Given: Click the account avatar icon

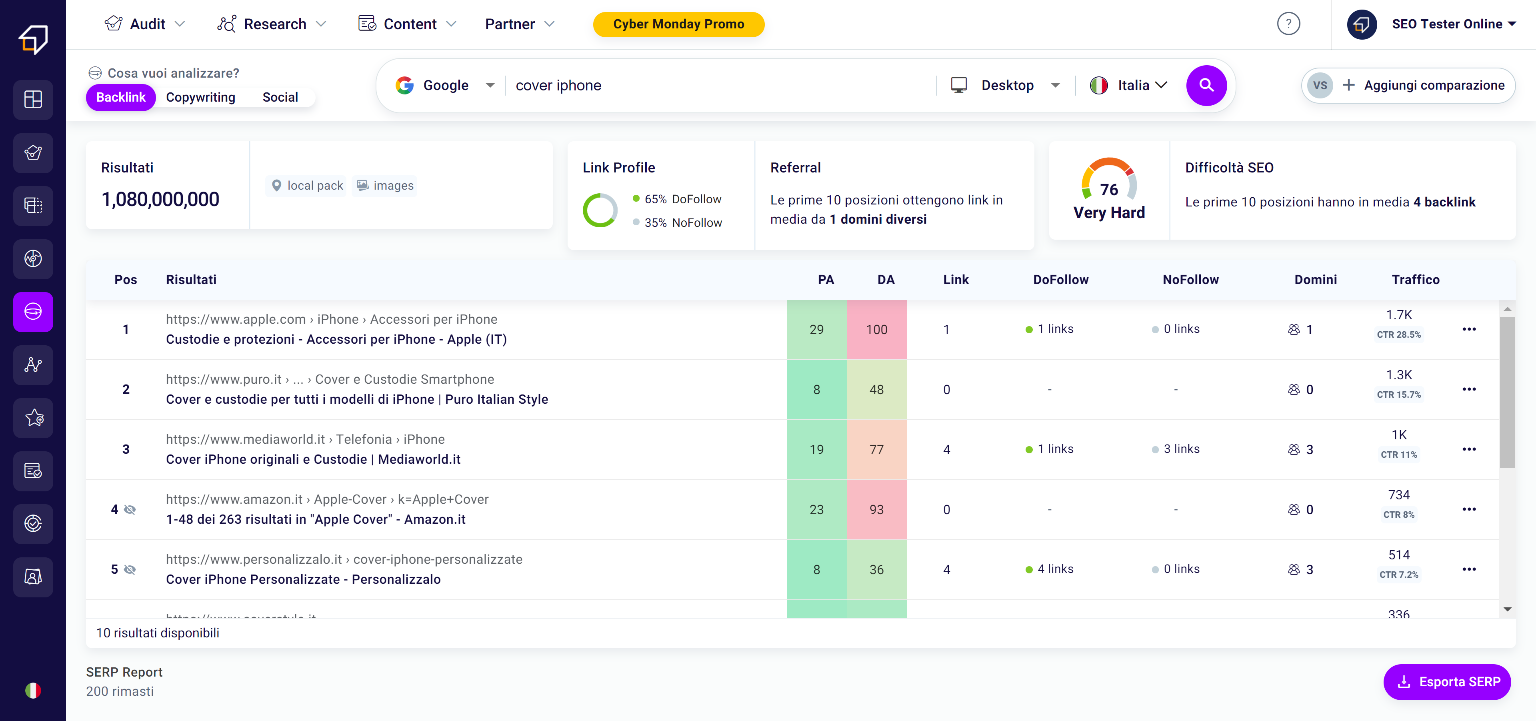Looking at the screenshot, I should (1362, 24).
